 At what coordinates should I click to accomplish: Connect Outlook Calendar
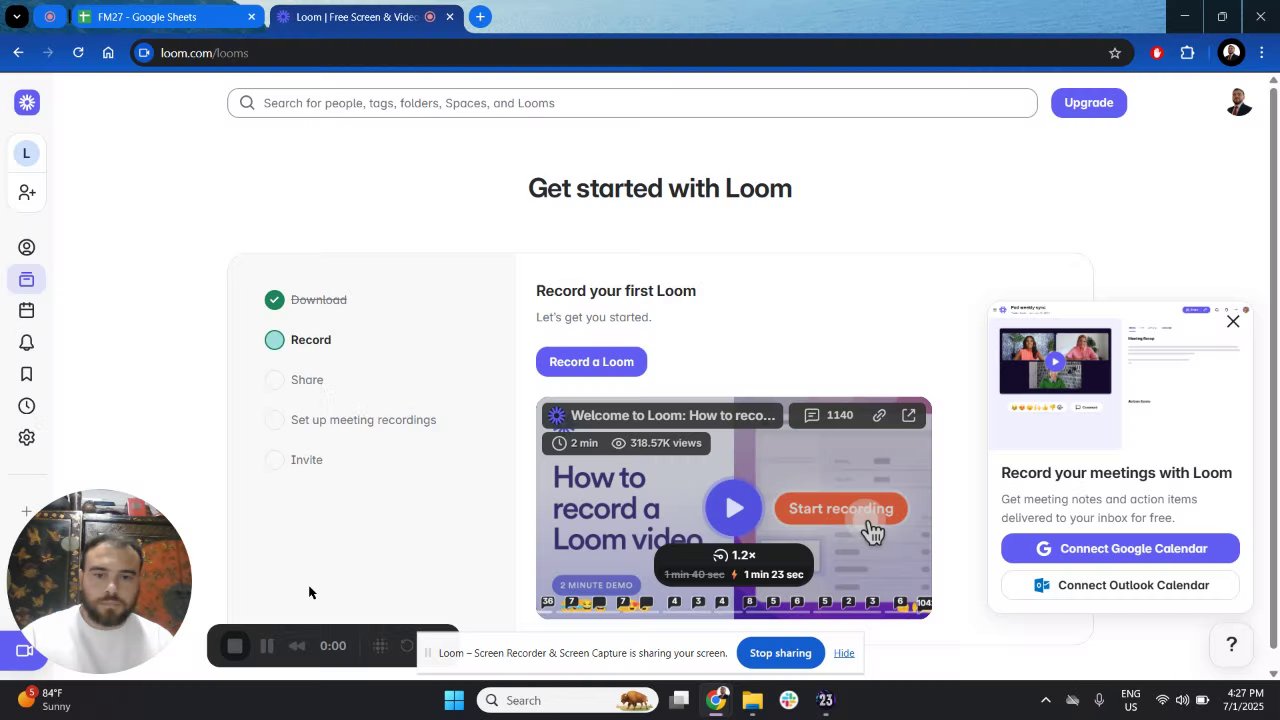pyautogui.click(x=1120, y=585)
